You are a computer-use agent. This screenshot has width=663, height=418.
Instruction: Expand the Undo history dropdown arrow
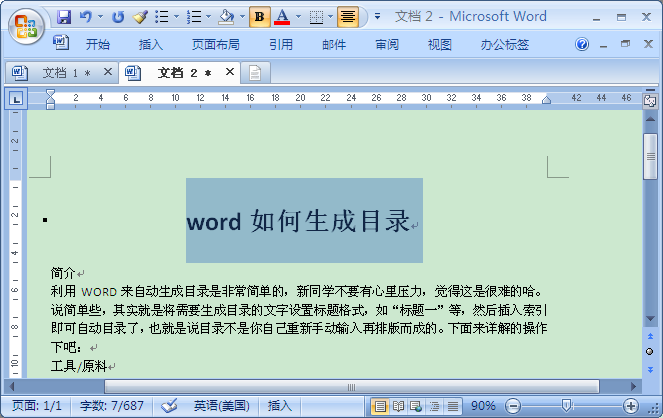[x=101, y=17]
